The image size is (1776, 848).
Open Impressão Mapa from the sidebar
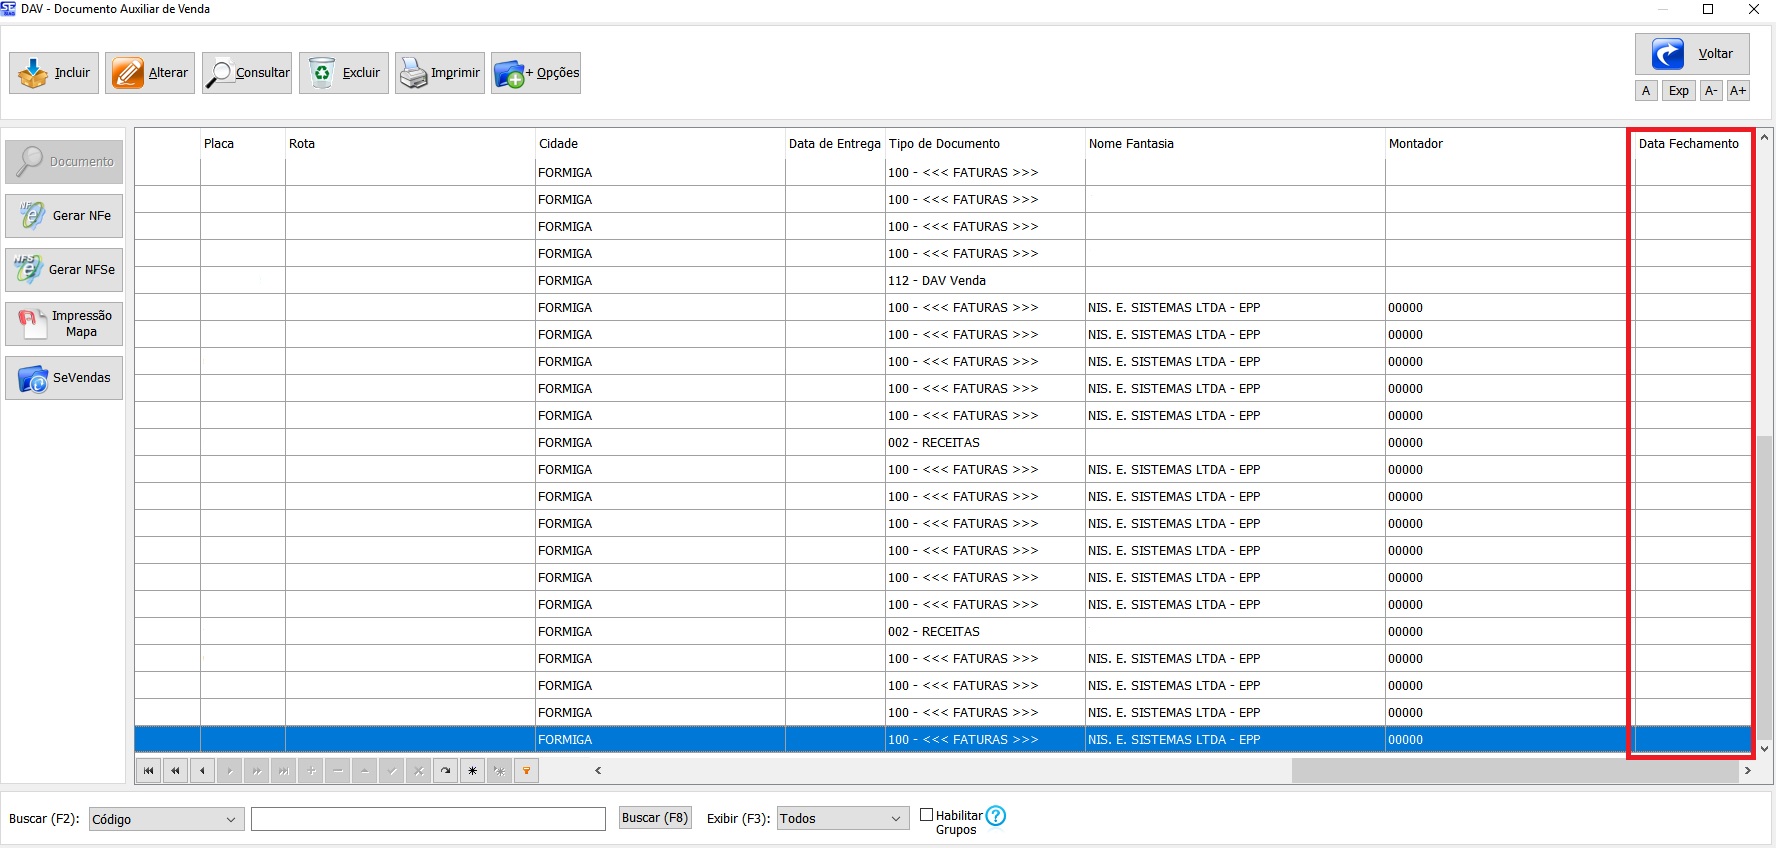tap(64, 324)
